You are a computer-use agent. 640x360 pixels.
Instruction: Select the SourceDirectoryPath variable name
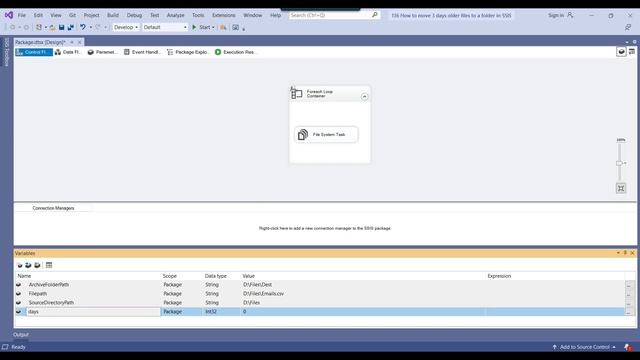click(51, 302)
